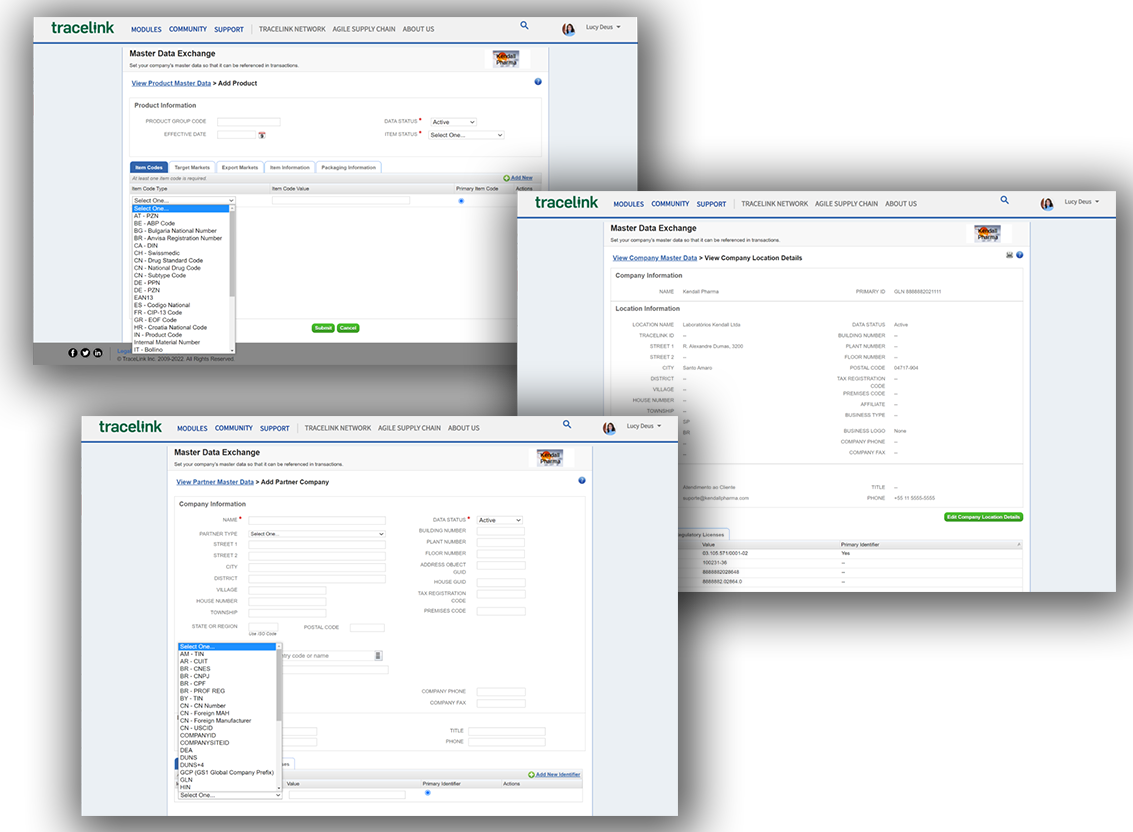
Task: Collapse identifier type dropdown in Add Partner table
Action: (x=230, y=795)
